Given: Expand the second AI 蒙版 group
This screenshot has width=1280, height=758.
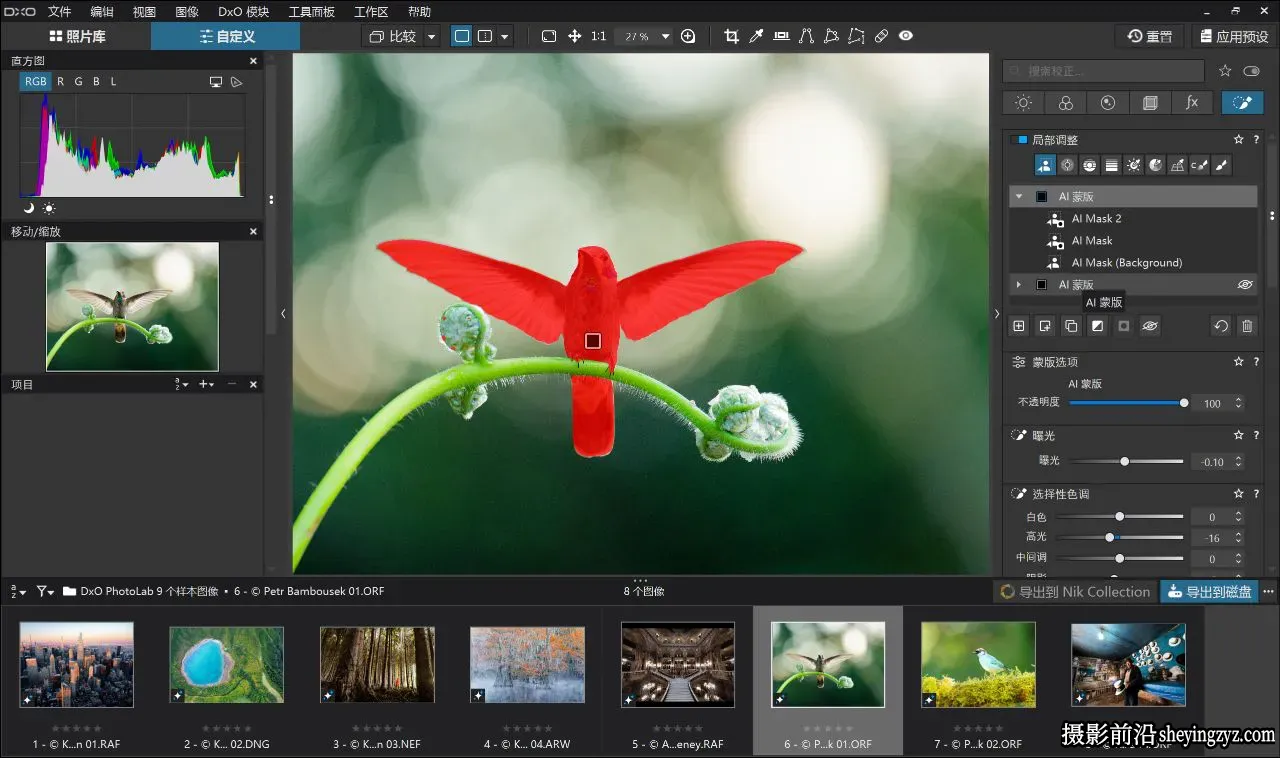Looking at the screenshot, I should (x=1019, y=285).
